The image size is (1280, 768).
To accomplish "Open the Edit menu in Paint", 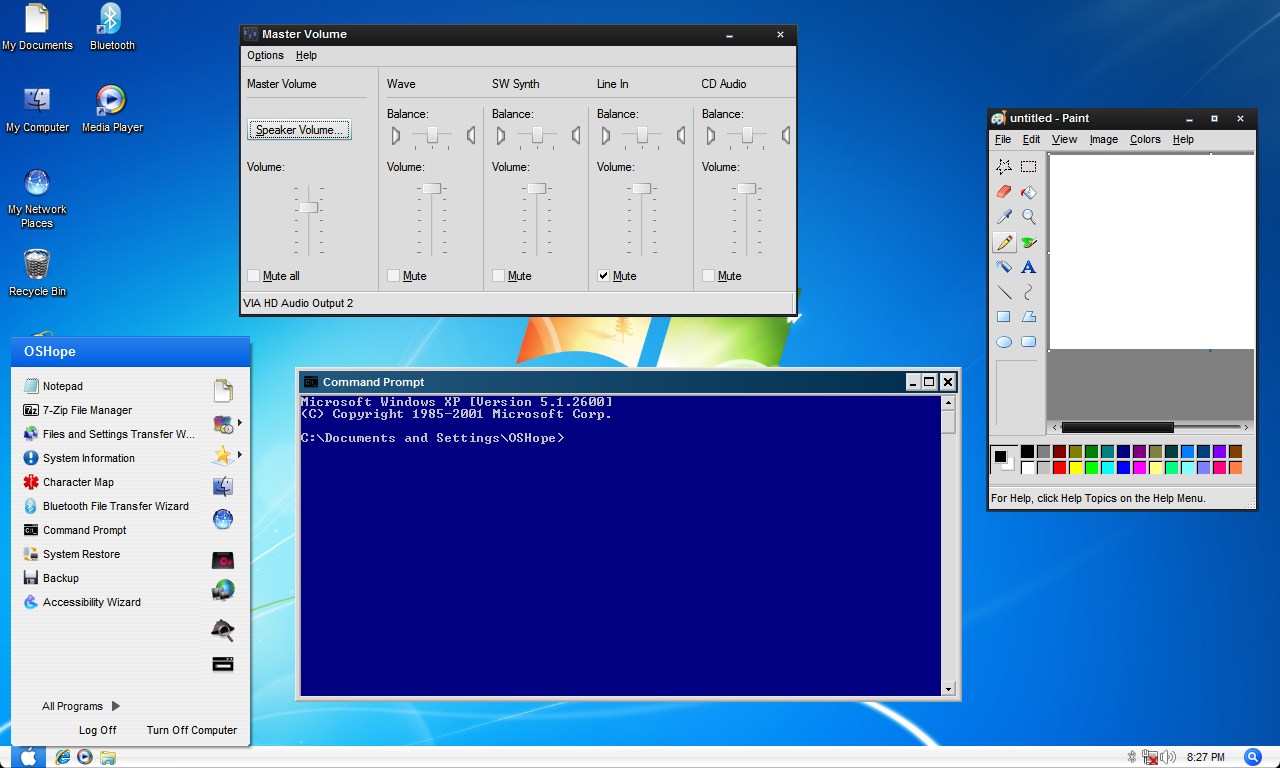I will 1031,140.
